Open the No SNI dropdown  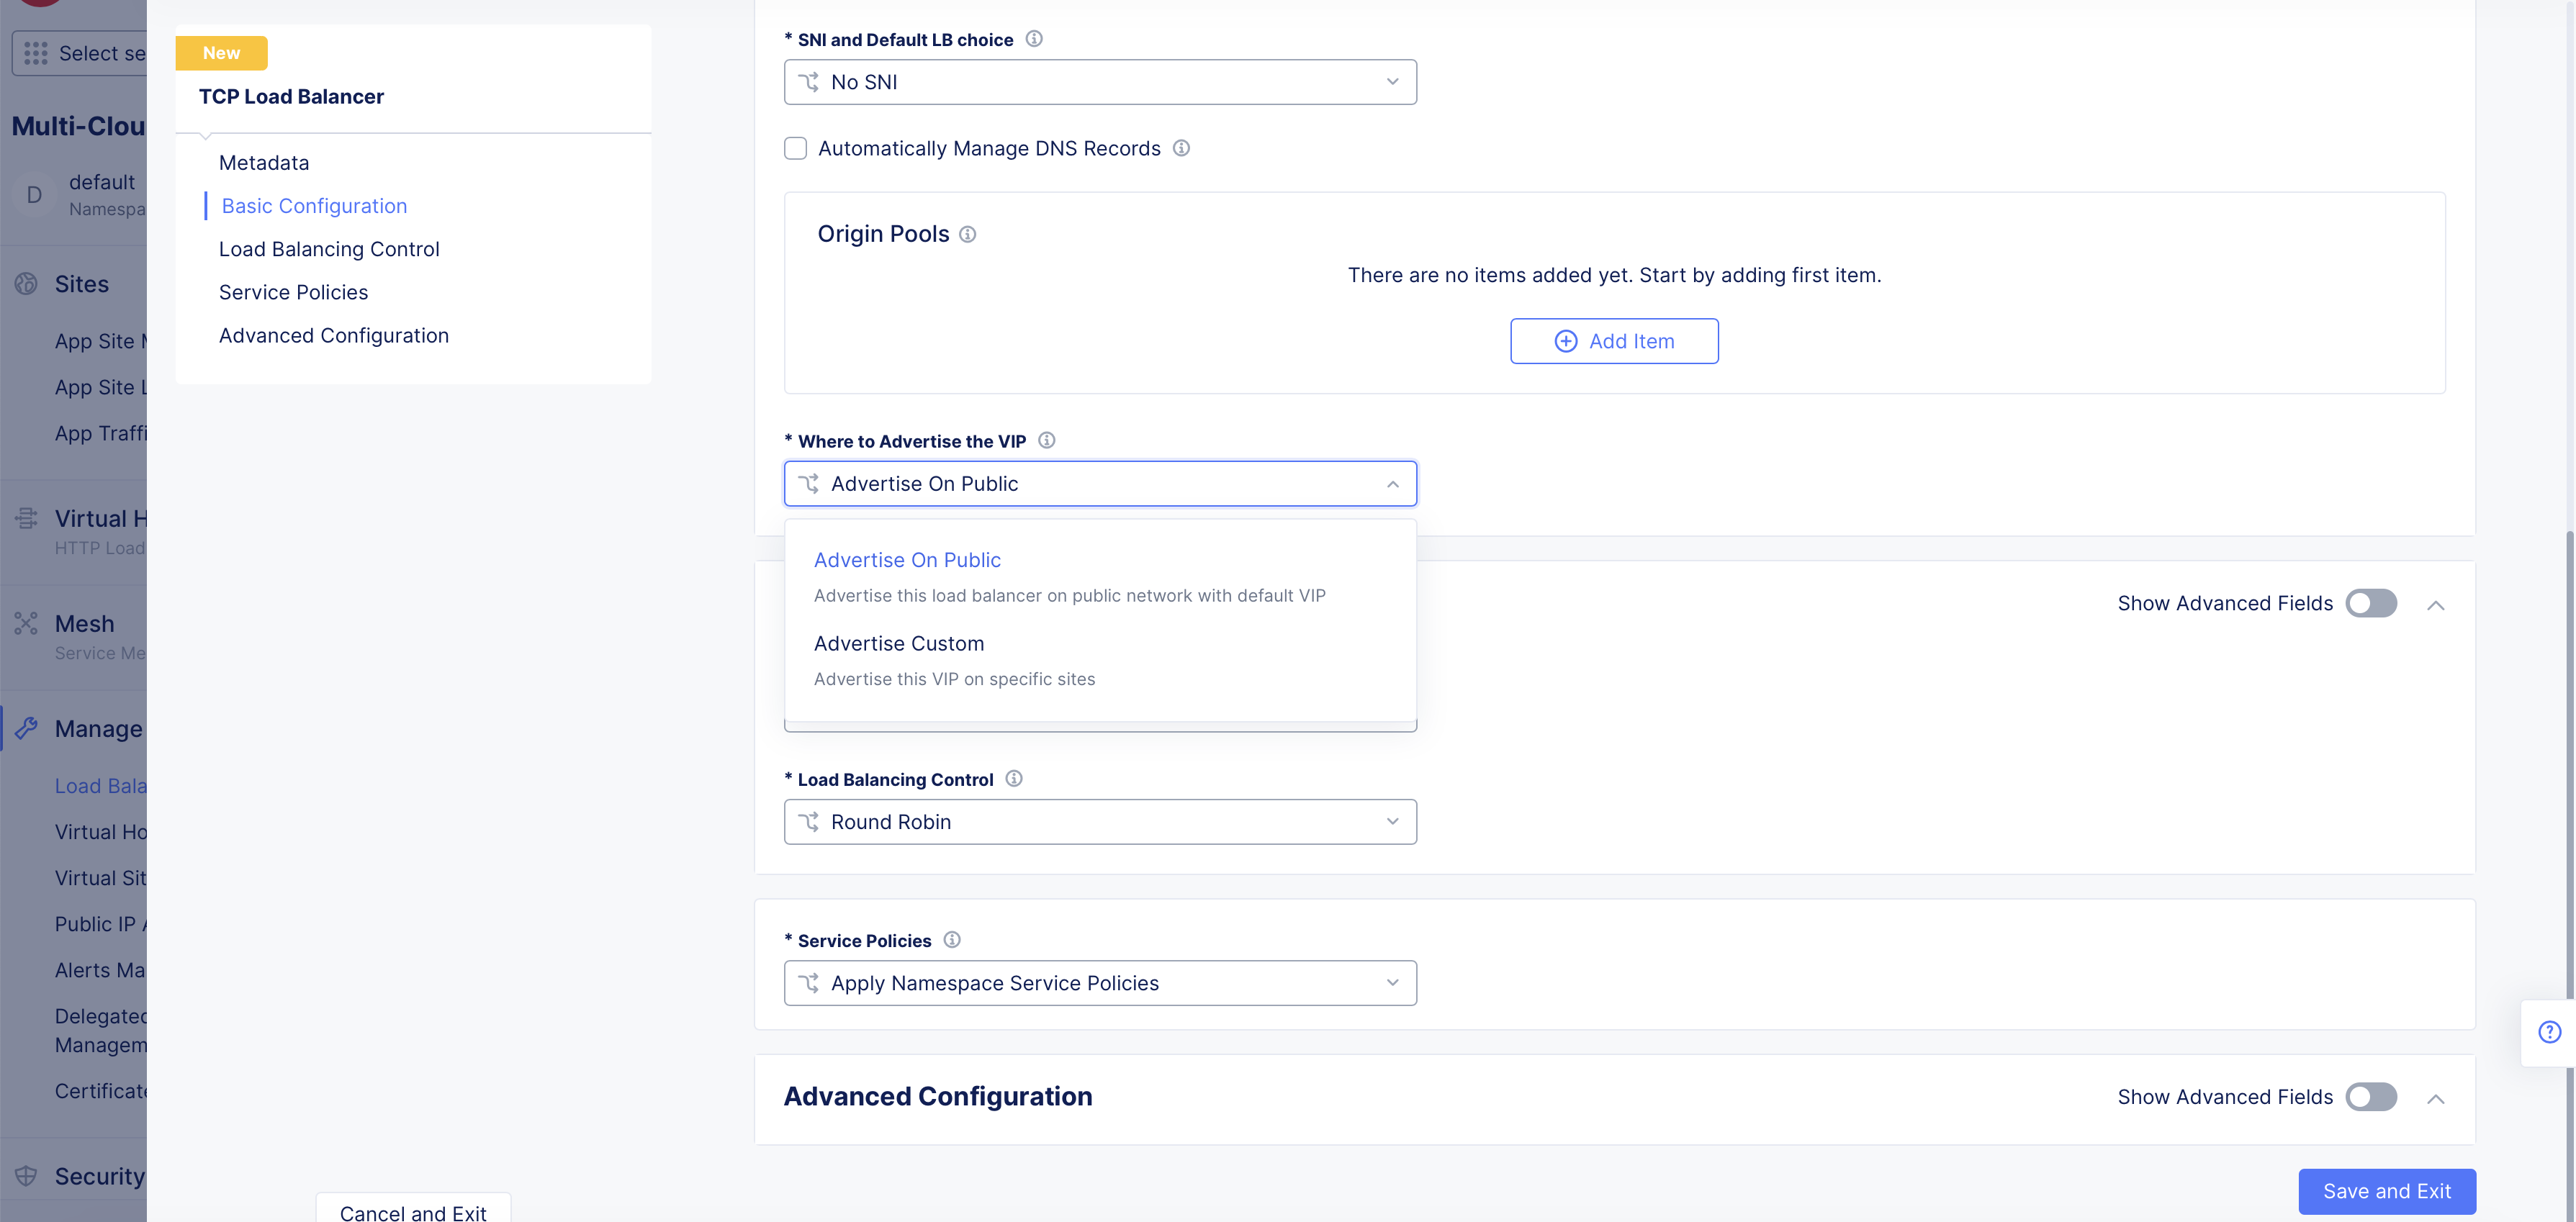pos(1099,82)
